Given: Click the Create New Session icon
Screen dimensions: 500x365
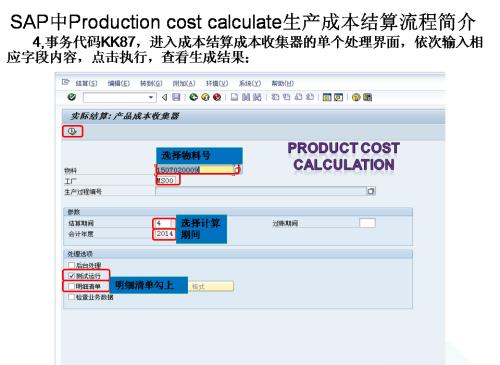Looking at the screenshot, I should [327, 97].
